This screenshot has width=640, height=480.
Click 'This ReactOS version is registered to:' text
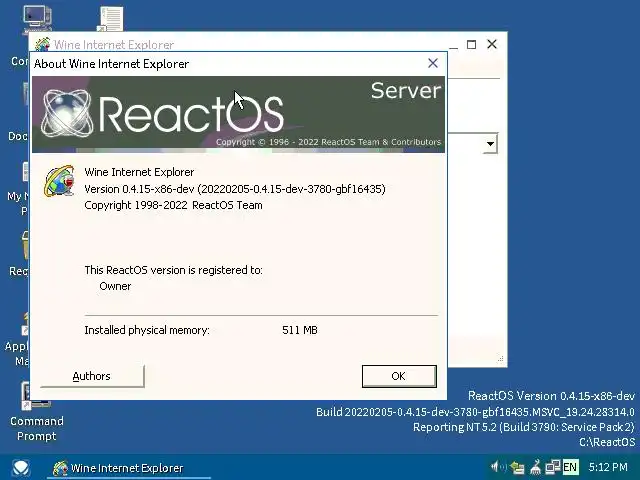tap(173, 270)
